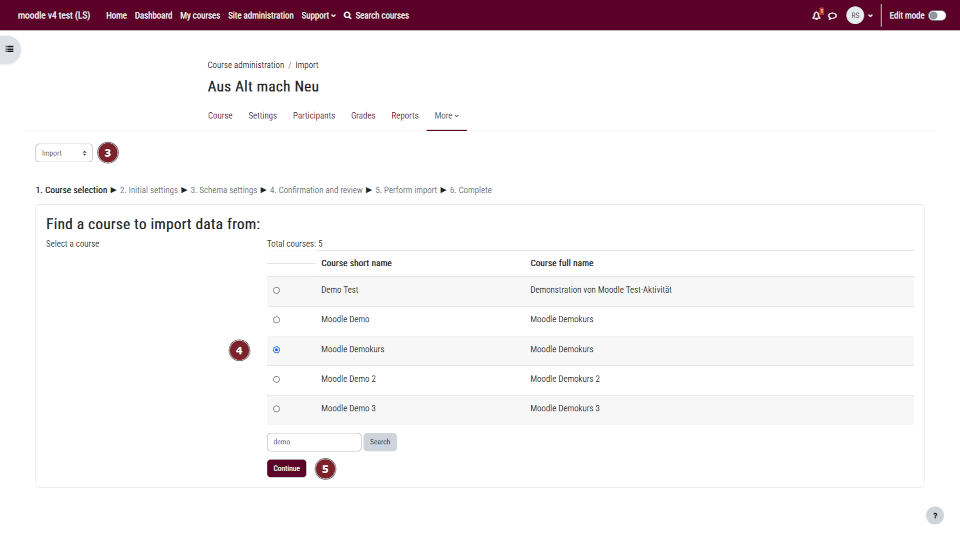Click the Course administration breadcrumb link
Screen dimensions: 960x540
tap(246, 65)
